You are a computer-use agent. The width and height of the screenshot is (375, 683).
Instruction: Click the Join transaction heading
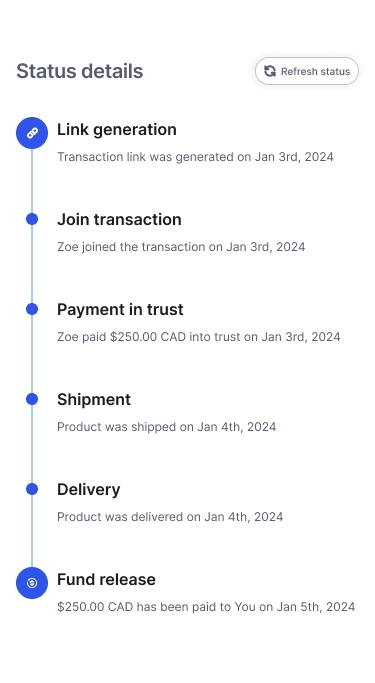(x=119, y=219)
